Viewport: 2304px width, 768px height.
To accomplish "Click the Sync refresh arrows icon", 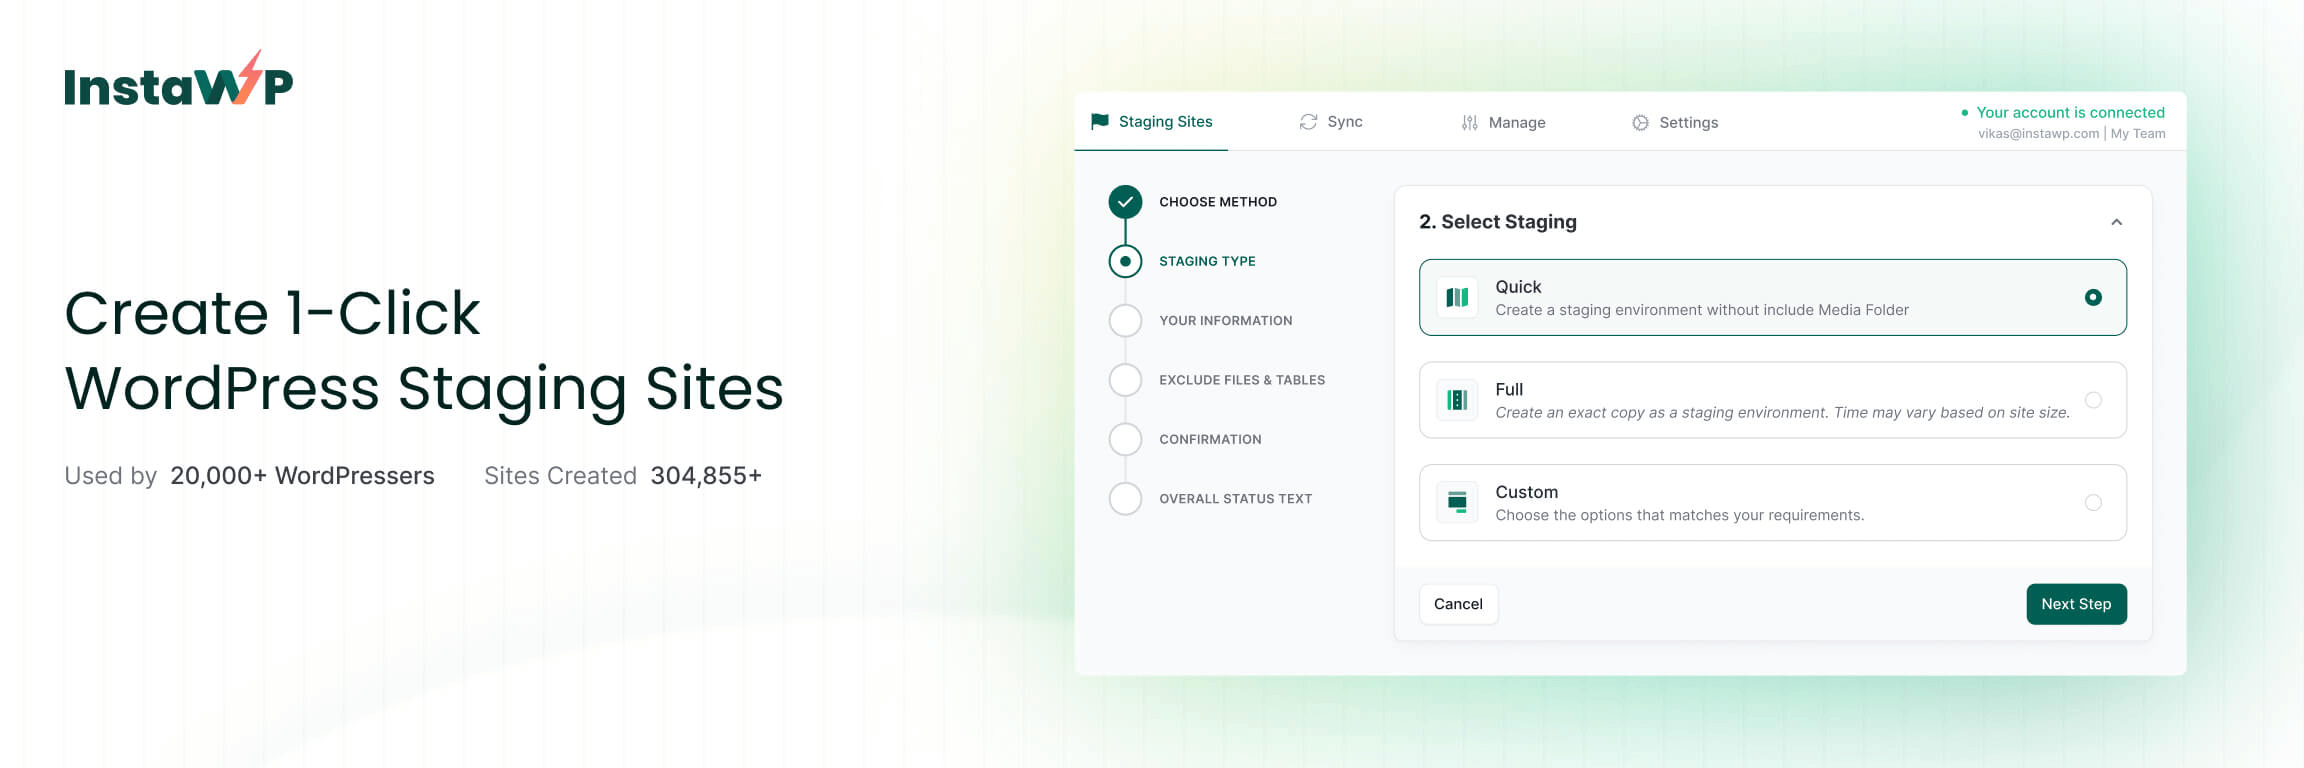I will [x=1308, y=122].
